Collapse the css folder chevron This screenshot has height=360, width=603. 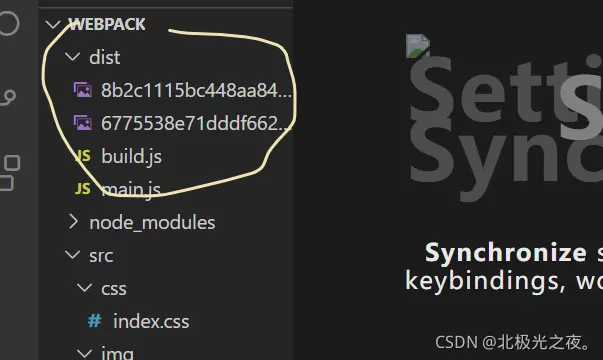tap(84, 288)
